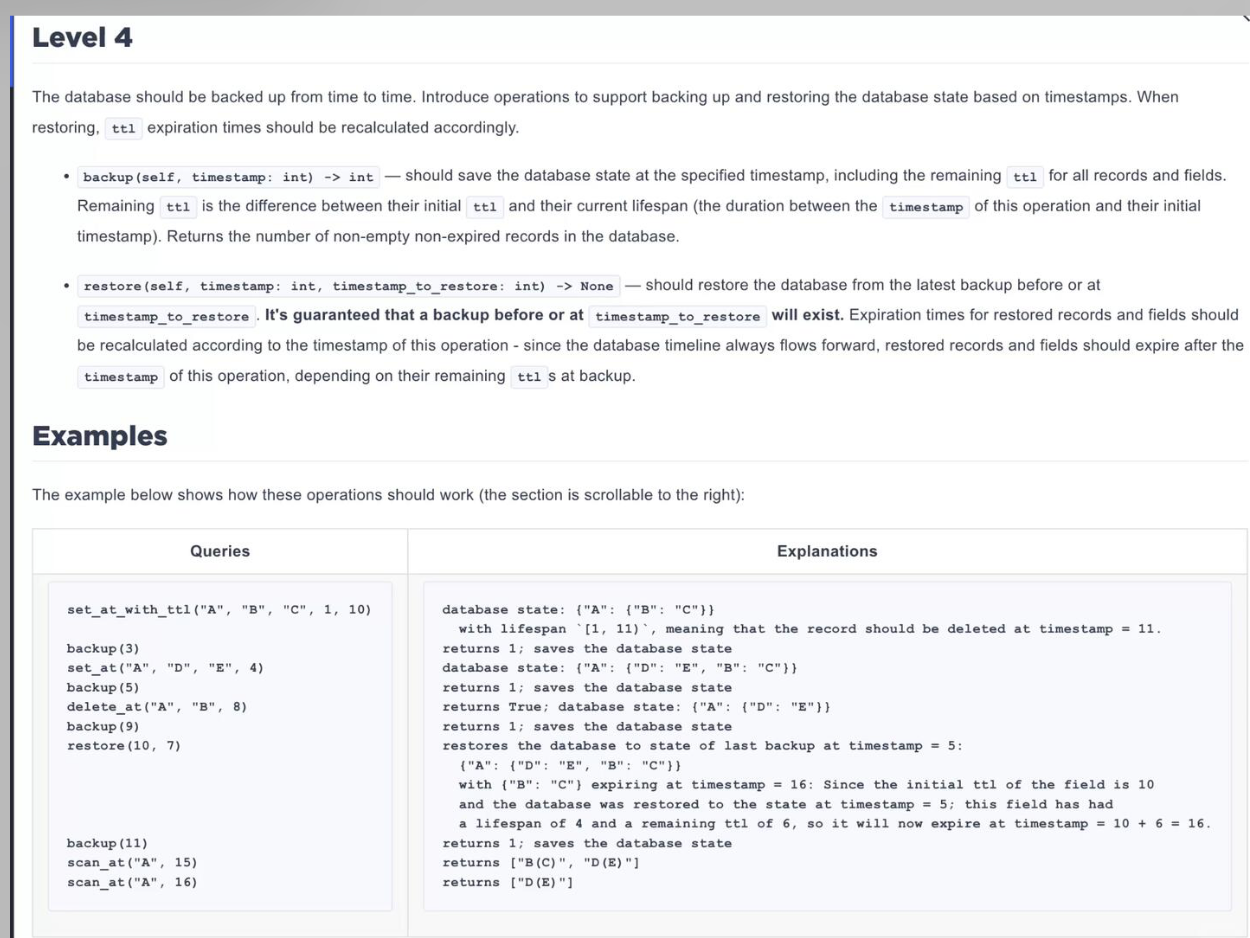This screenshot has width=1250, height=938.
Task: Select the Explanations column header
Action: [827, 551]
